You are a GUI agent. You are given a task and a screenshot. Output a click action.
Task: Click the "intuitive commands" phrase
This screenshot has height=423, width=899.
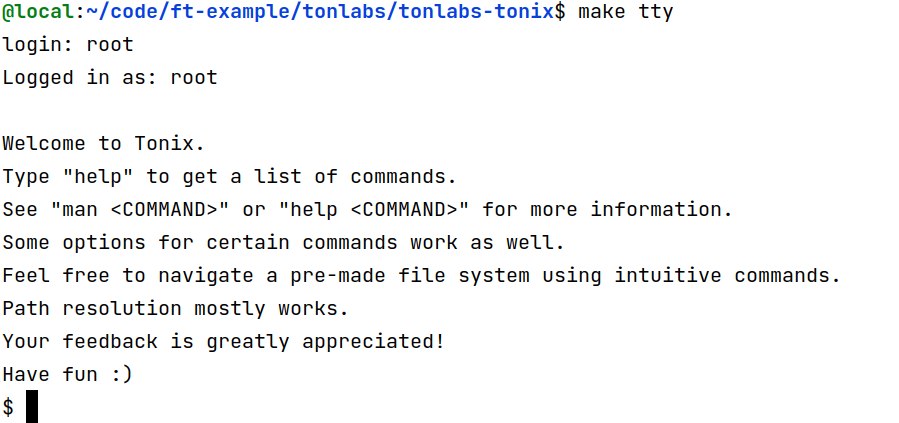click(728, 275)
